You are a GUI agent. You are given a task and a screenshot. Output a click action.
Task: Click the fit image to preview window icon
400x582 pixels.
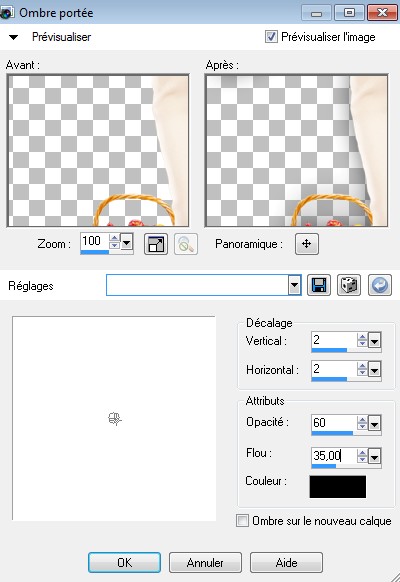tap(156, 244)
